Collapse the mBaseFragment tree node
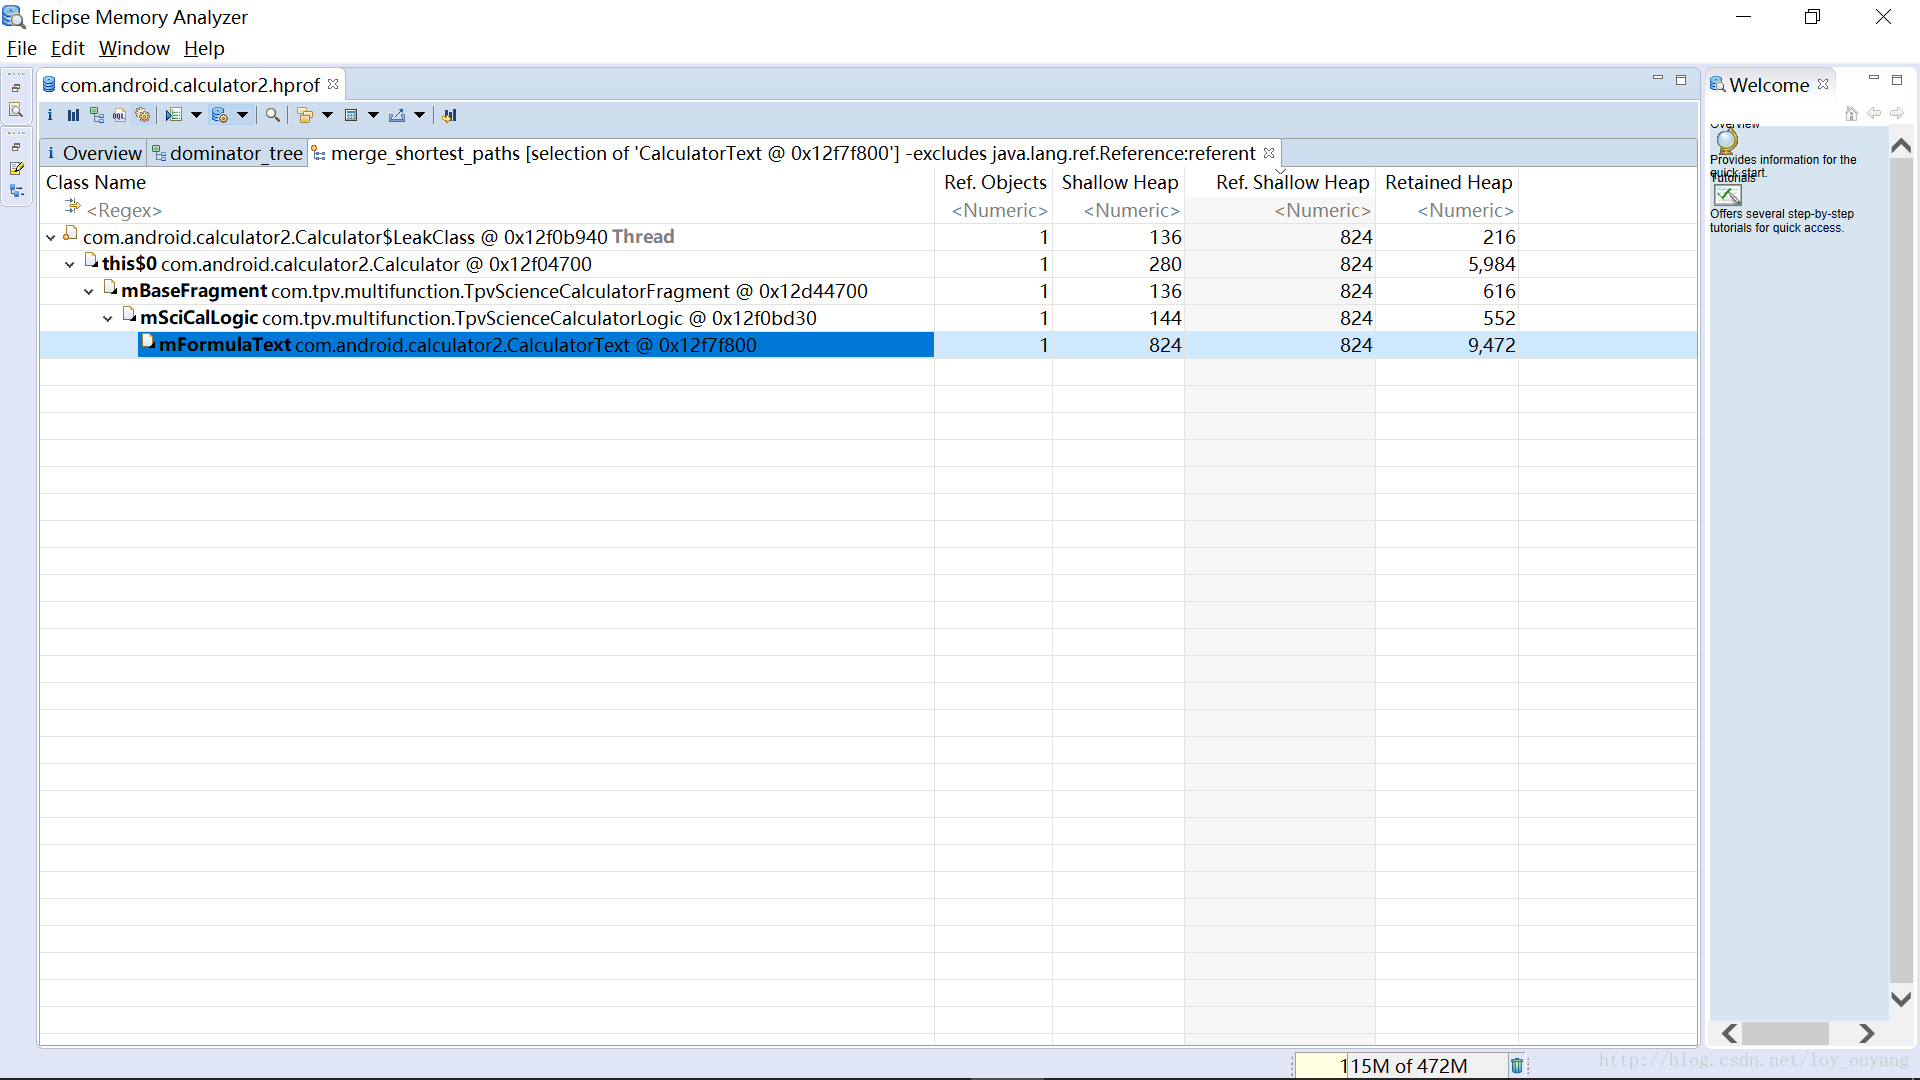 89,292
